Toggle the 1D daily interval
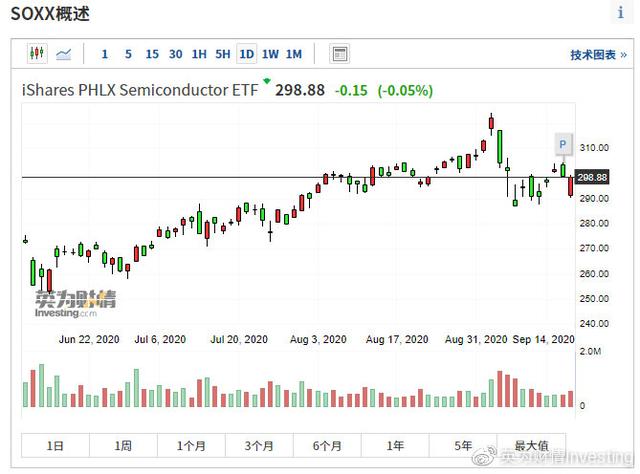 [246, 54]
